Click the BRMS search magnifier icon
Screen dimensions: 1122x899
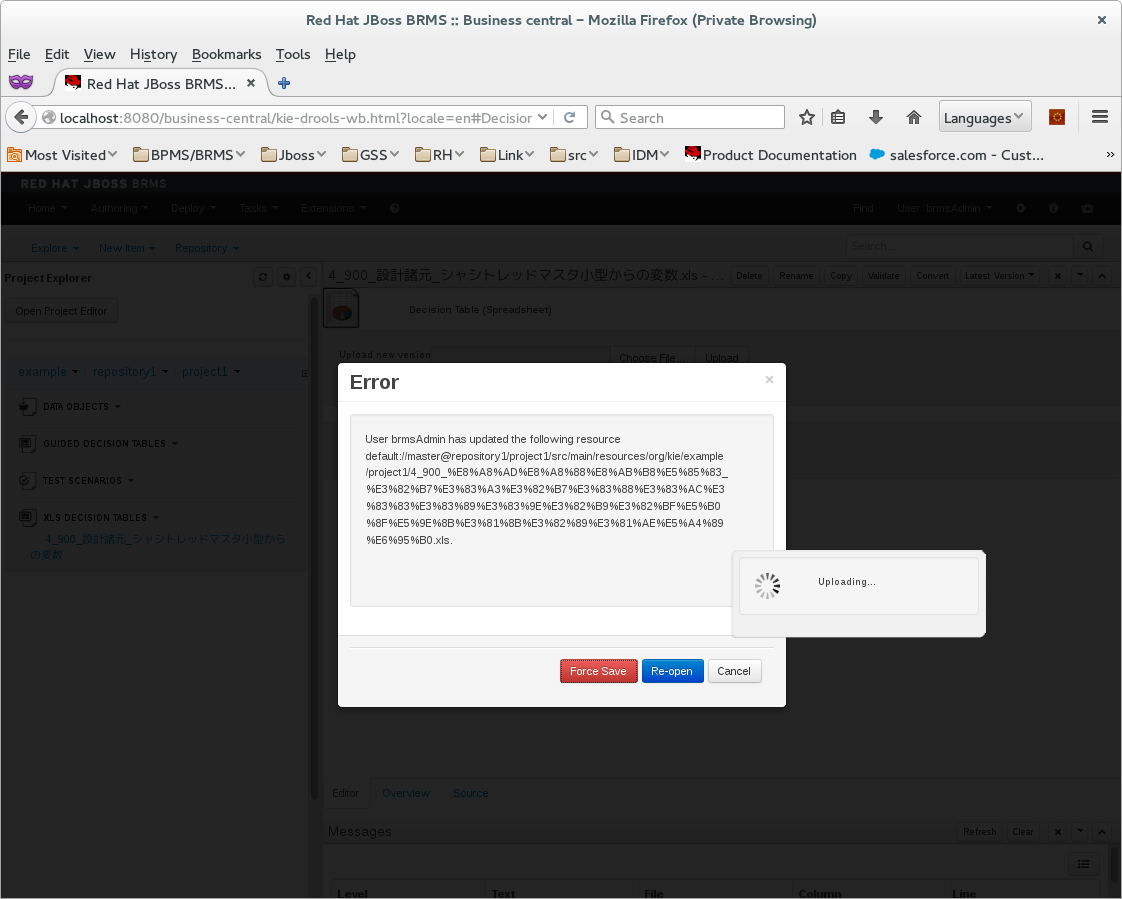[x=1088, y=246]
